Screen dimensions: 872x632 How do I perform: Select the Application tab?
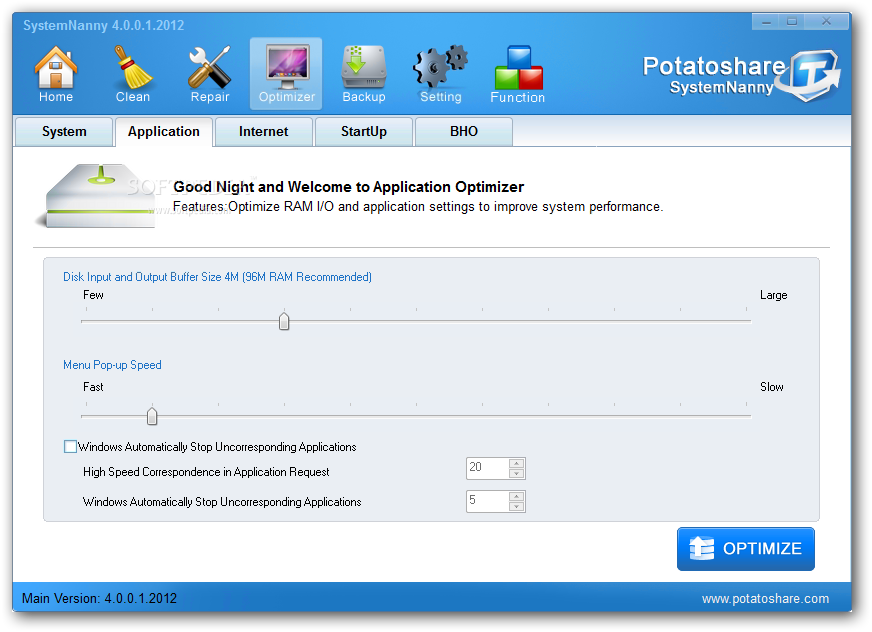pyautogui.click(x=164, y=132)
